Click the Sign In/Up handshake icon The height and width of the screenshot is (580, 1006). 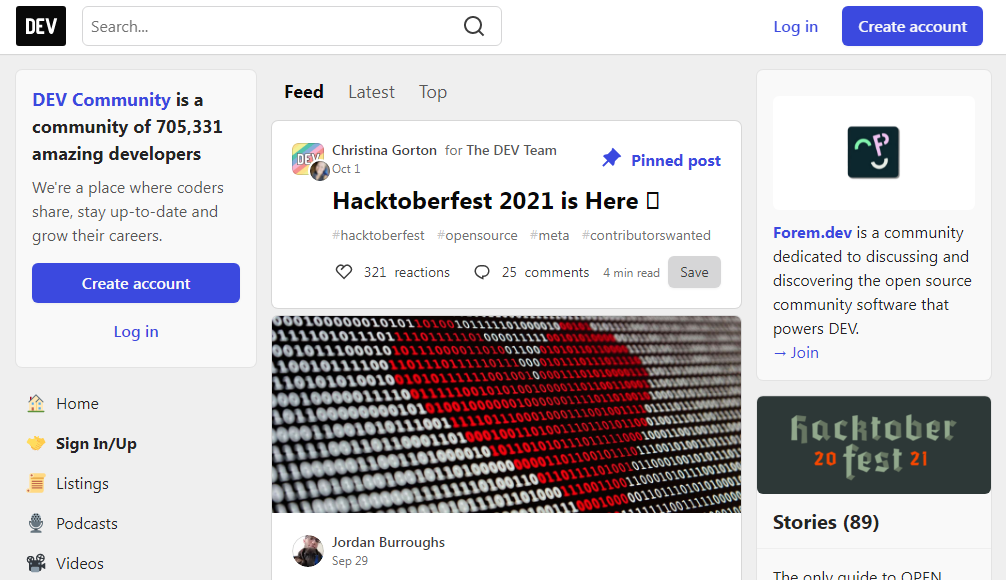click(x=36, y=443)
